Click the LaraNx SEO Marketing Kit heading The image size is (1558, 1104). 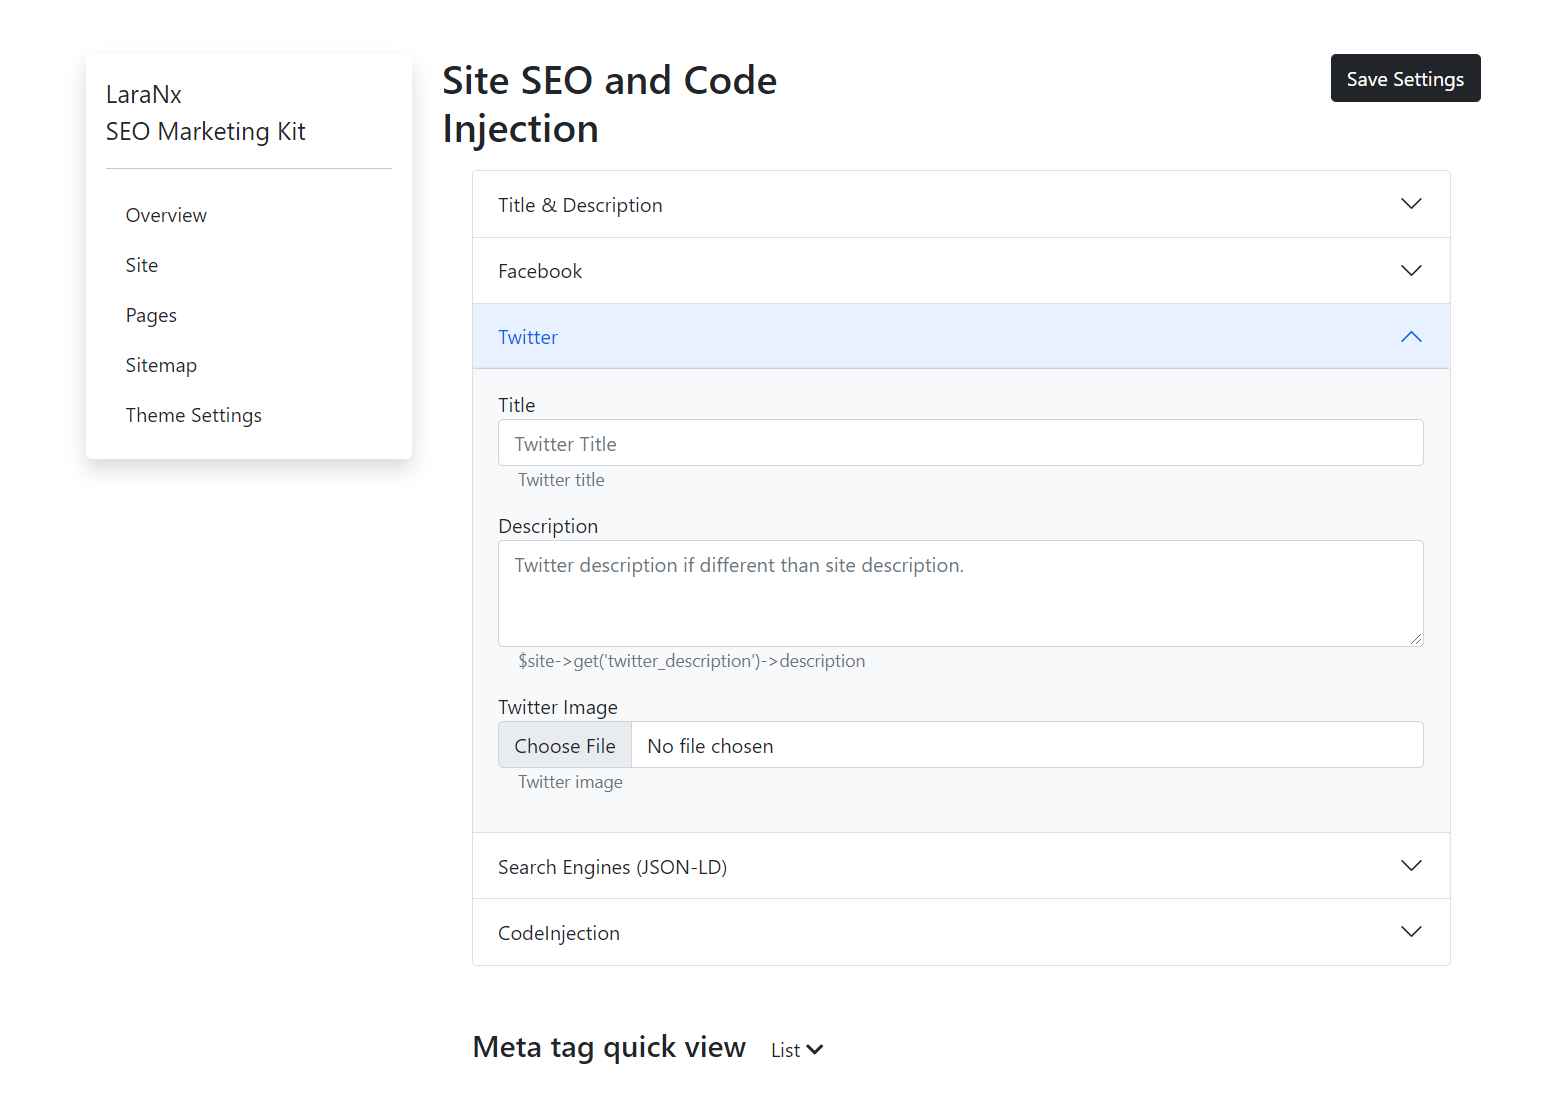click(206, 112)
